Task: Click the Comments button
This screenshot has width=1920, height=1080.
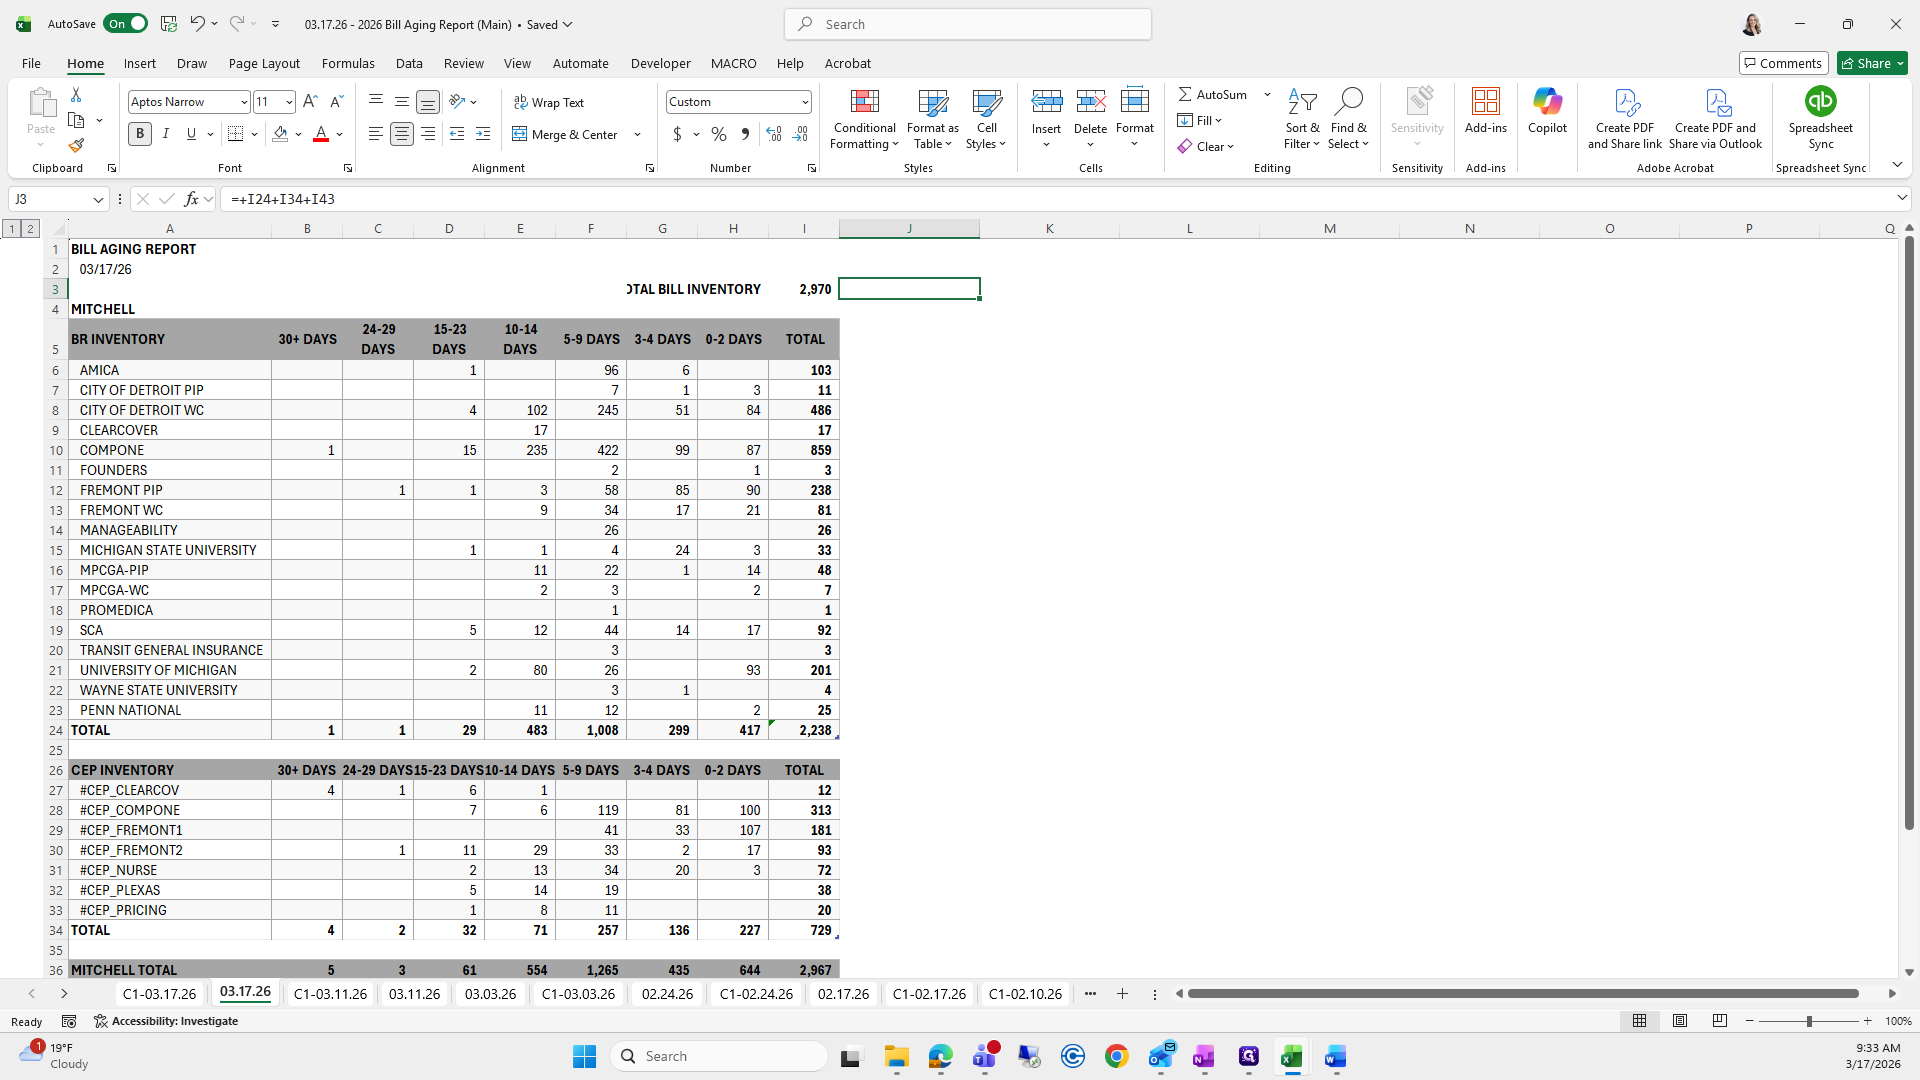Action: coord(1783,63)
